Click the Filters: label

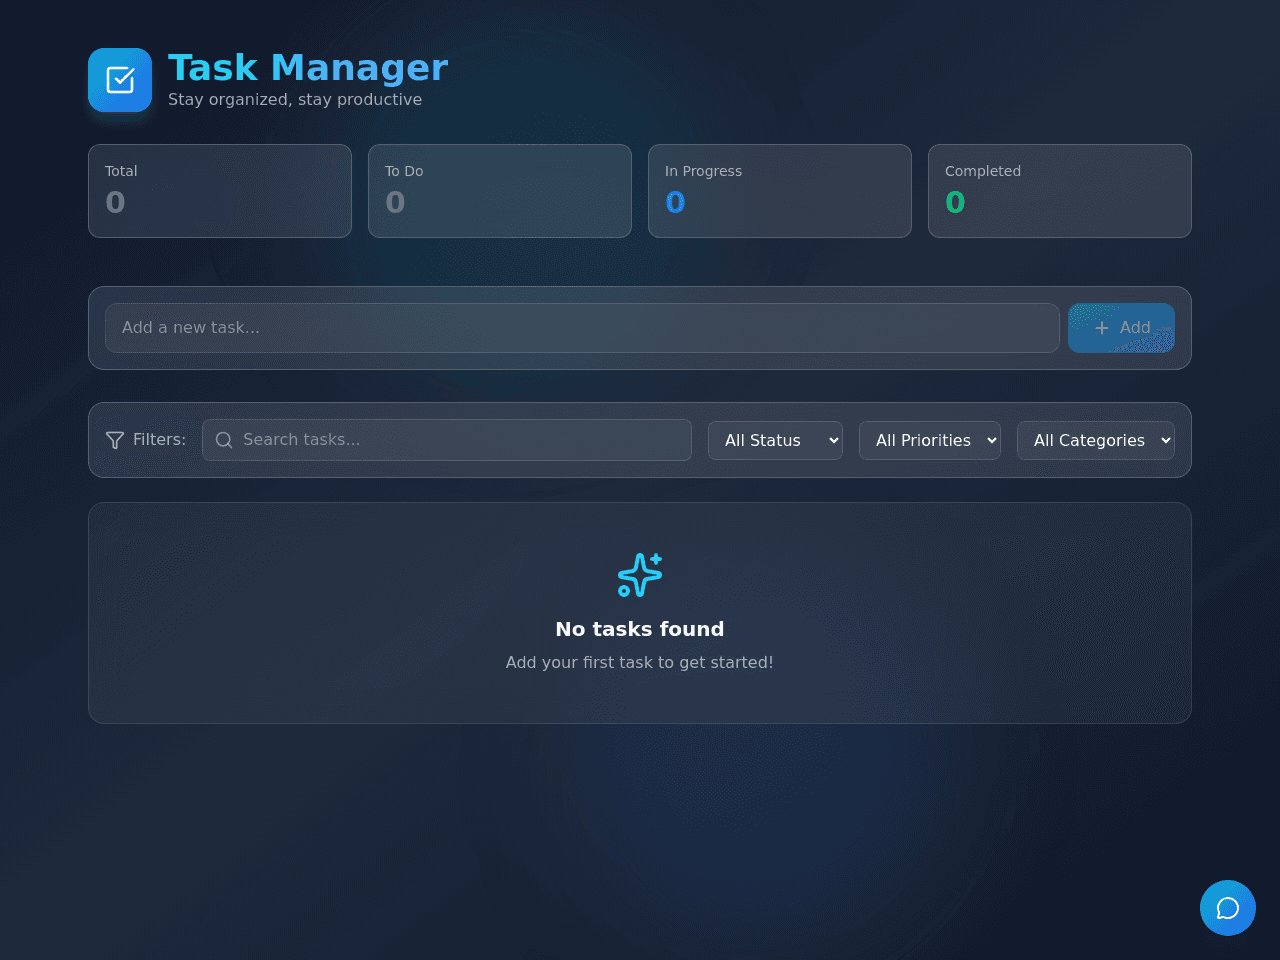[159, 440]
